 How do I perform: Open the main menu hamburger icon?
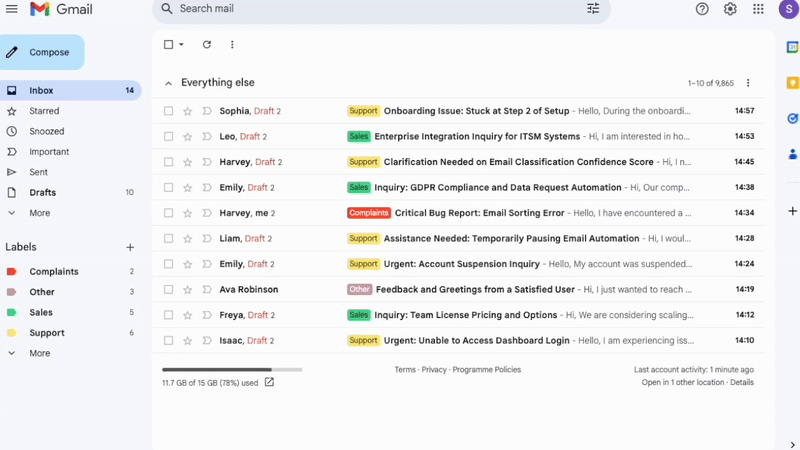pyautogui.click(x=11, y=9)
